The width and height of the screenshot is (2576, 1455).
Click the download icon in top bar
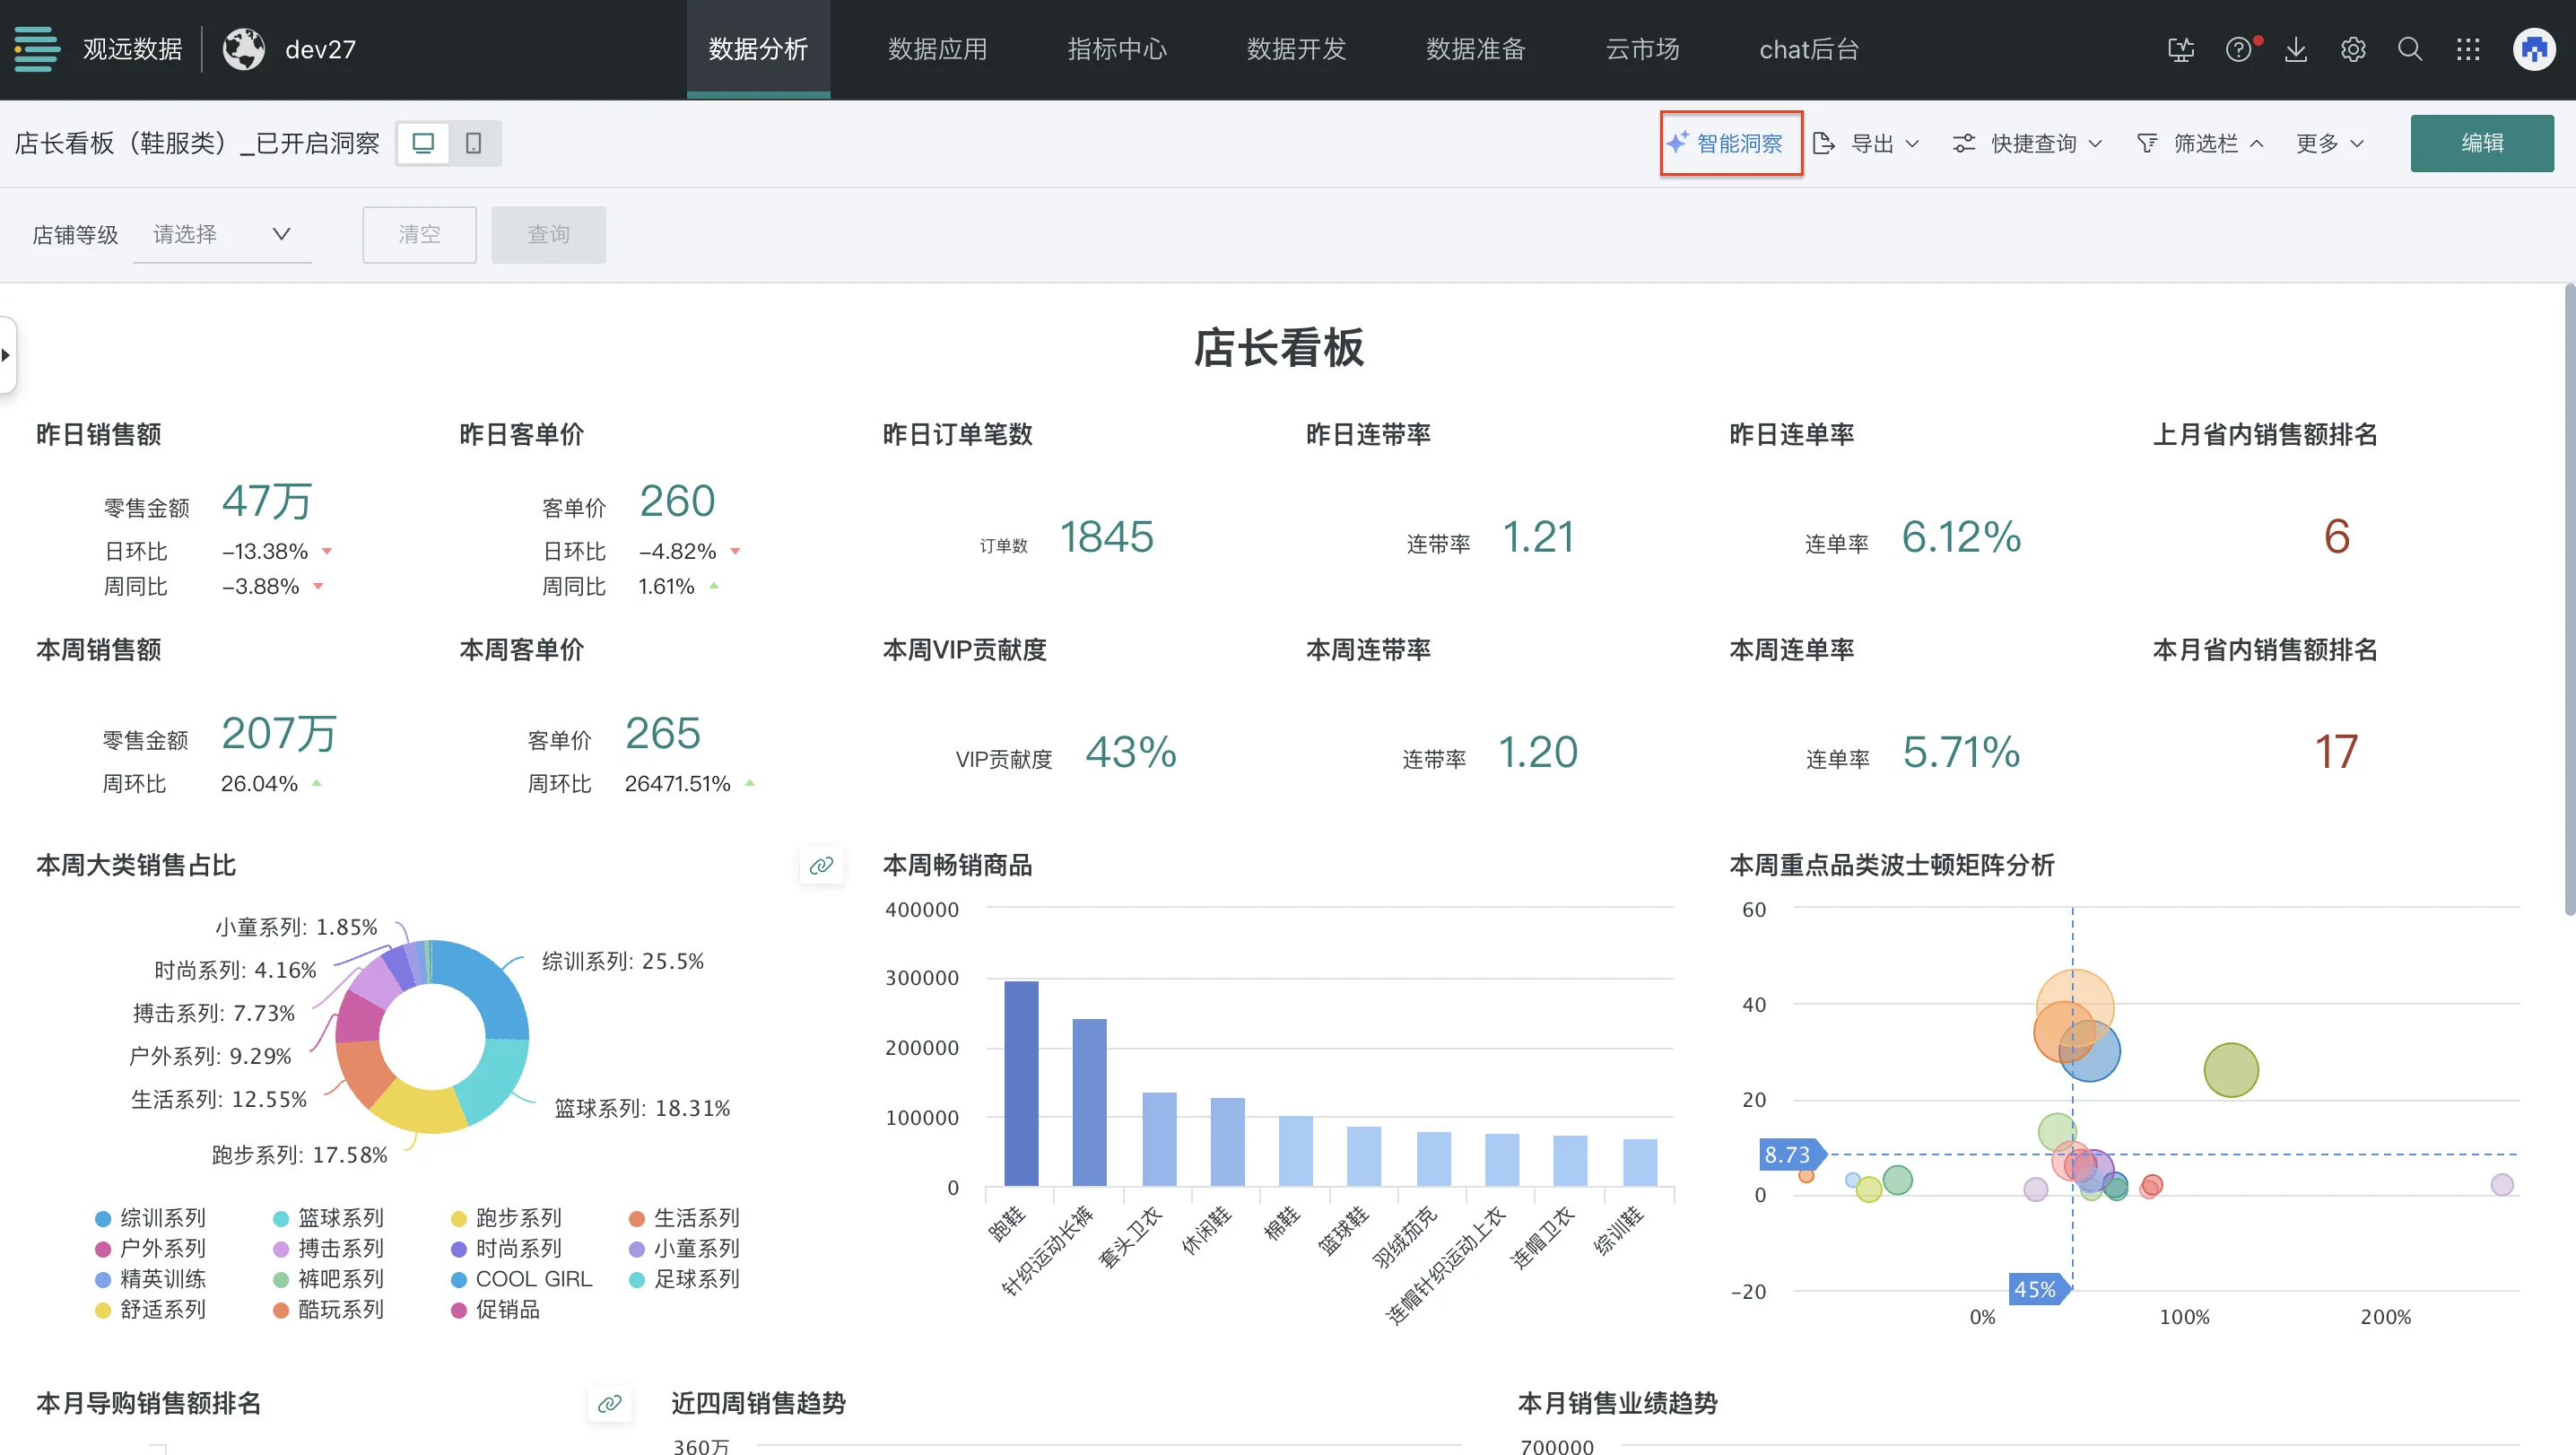pos(2296,49)
